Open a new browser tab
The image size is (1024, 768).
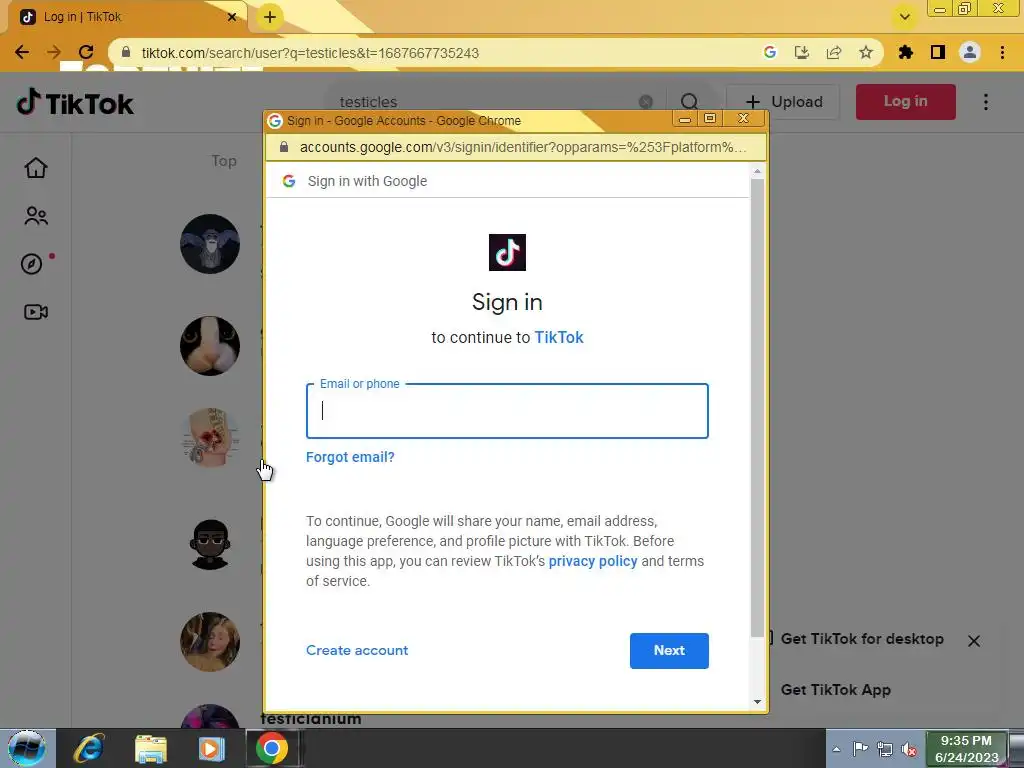(x=270, y=17)
